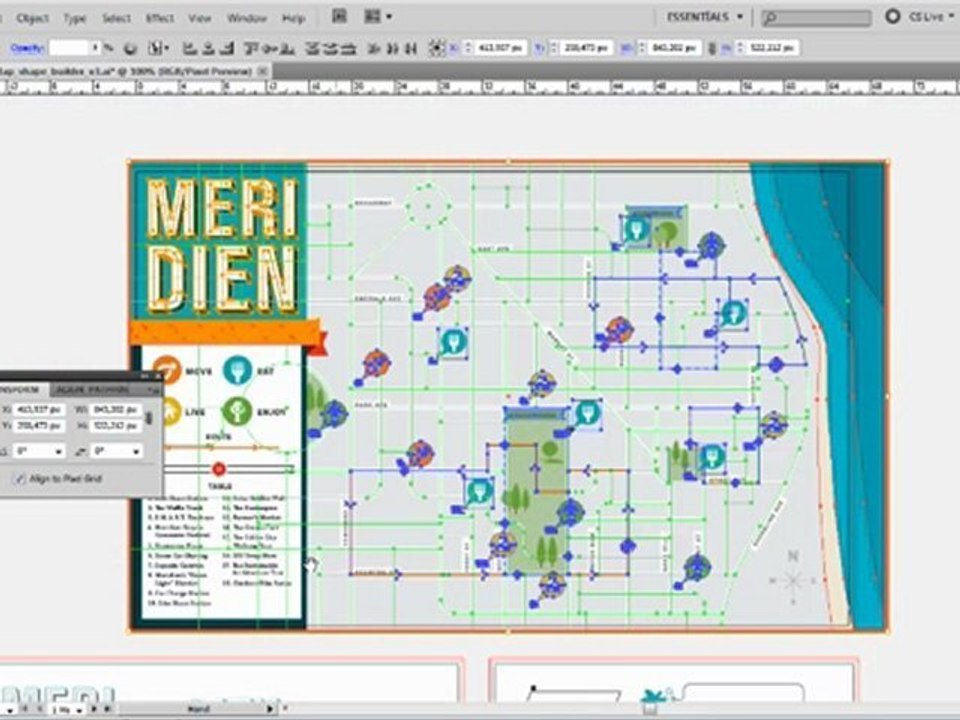The height and width of the screenshot is (720, 960).
Task: Collapse the Transform floating panel
Action: tap(145, 375)
